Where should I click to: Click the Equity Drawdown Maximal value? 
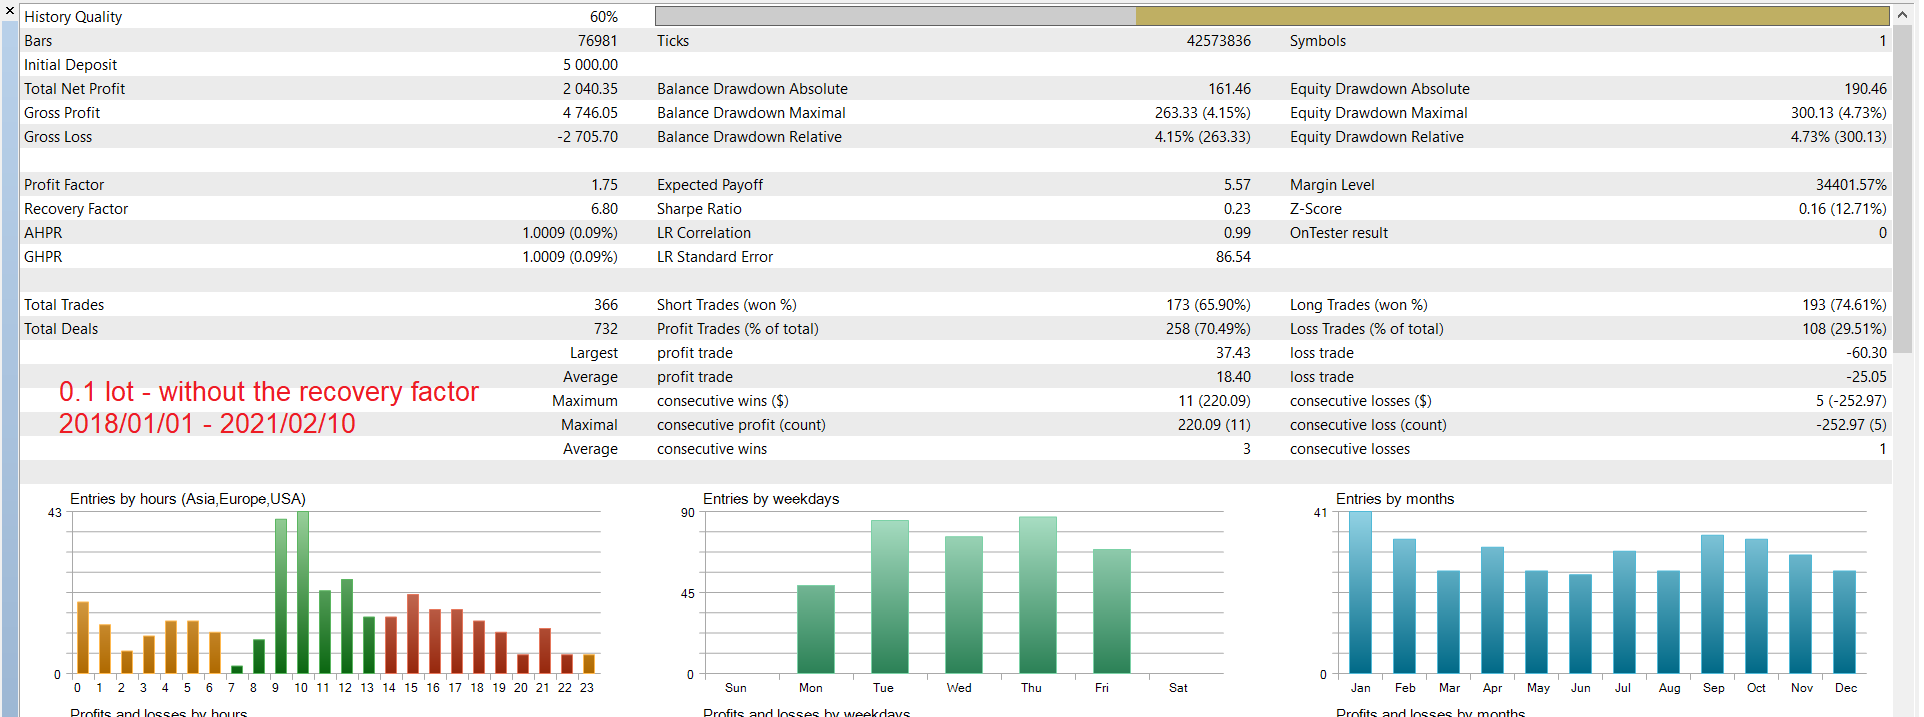tap(1838, 113)
